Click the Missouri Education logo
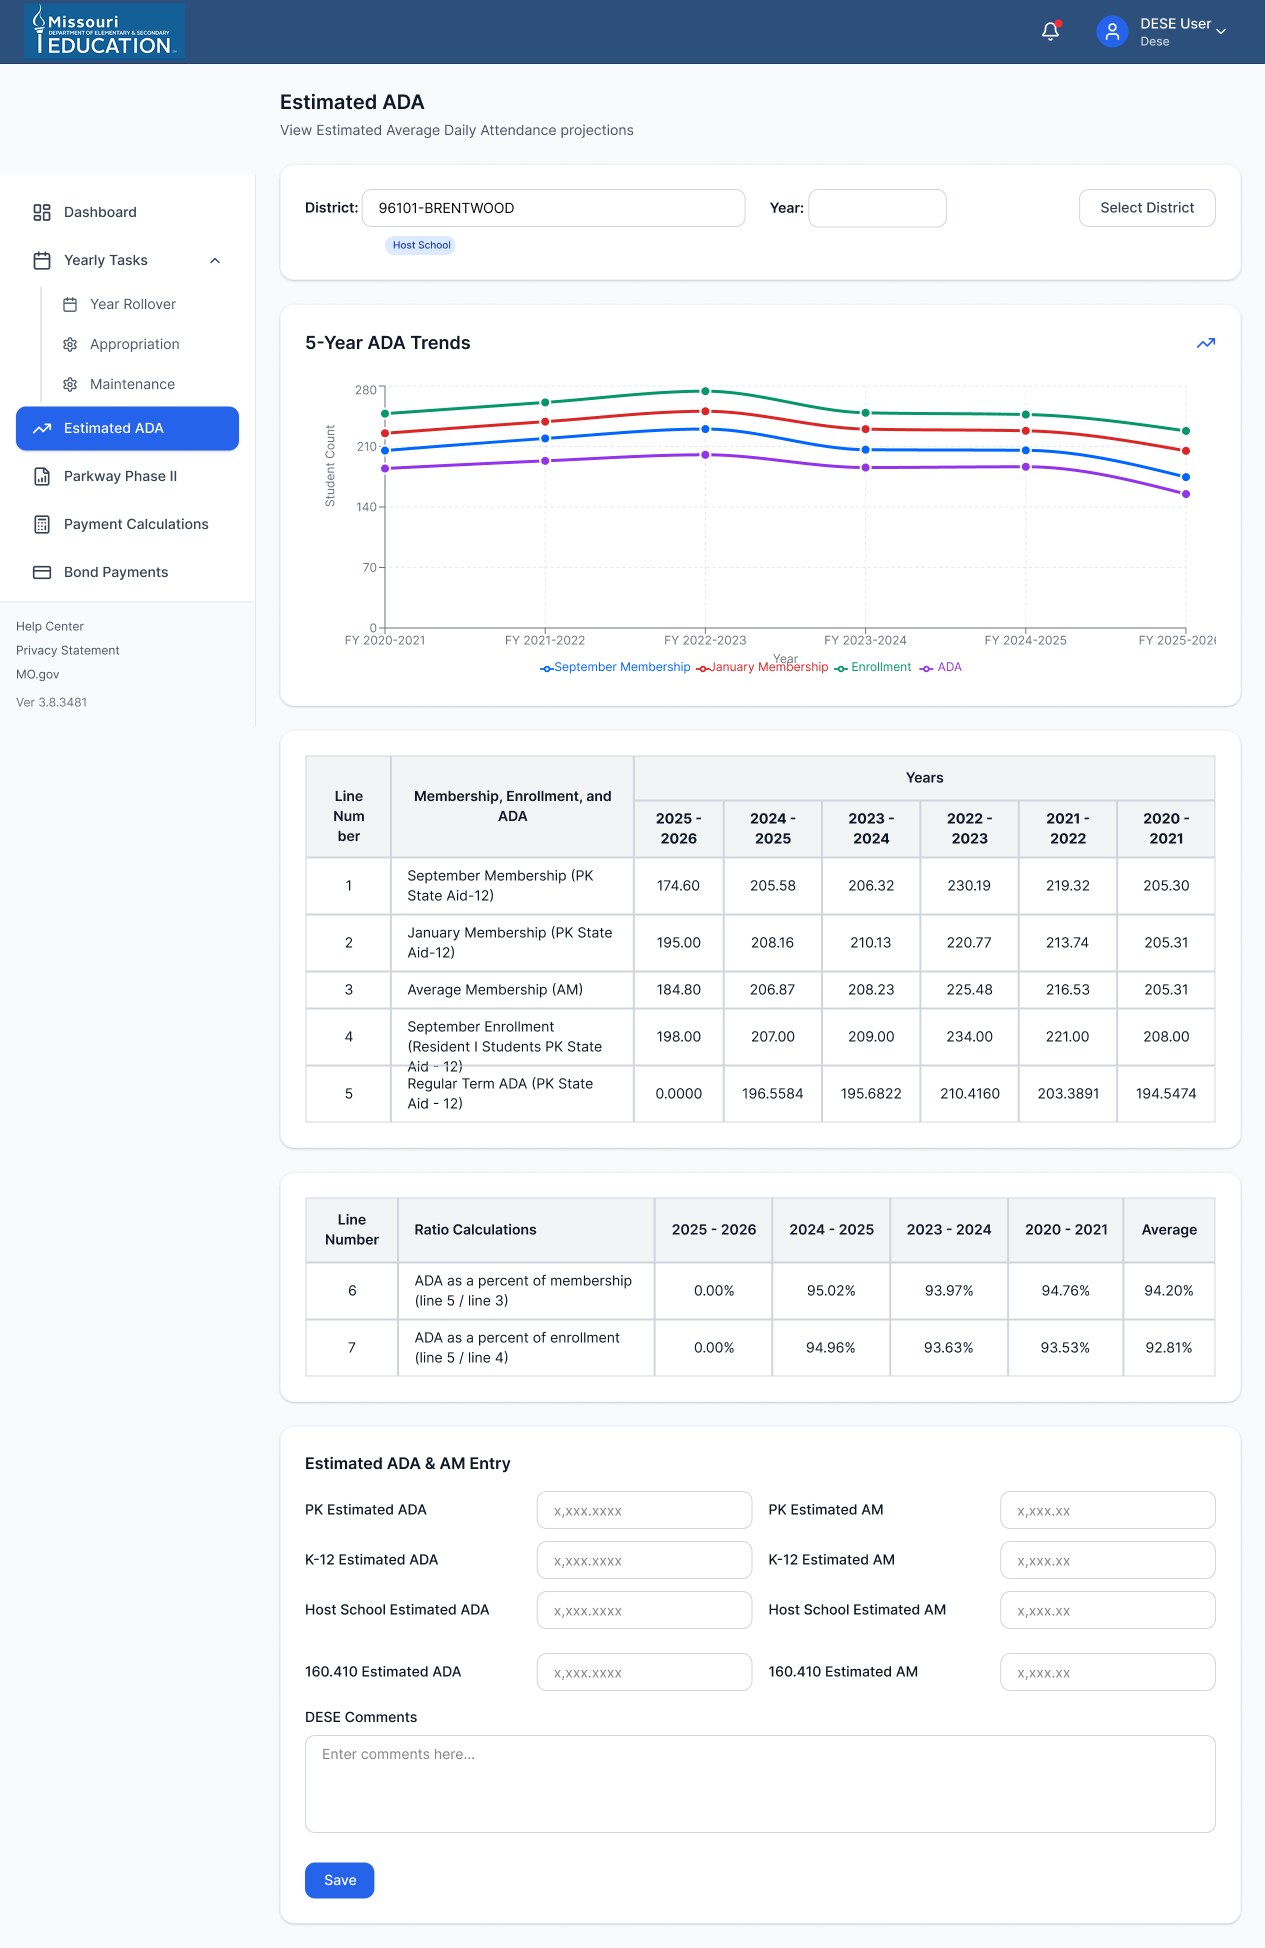Image resolution: width=1265 pixels, height=1948 pixels. (104, 31)
